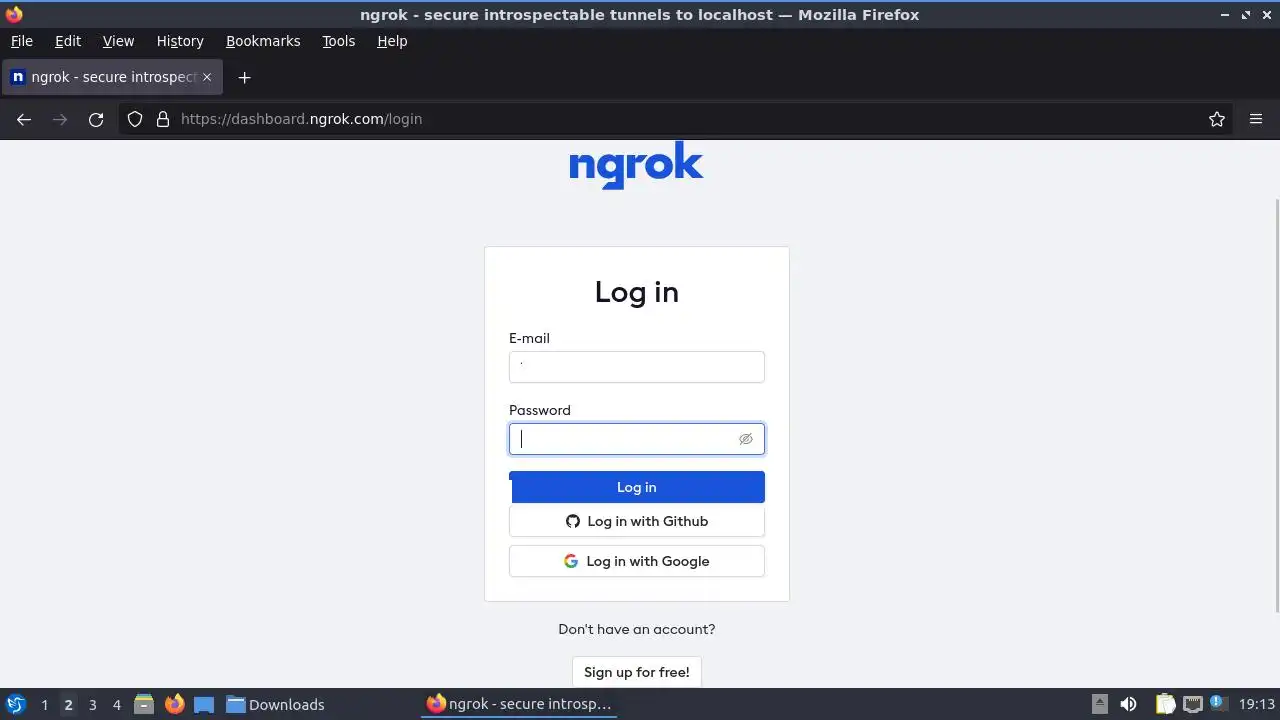
Task: Open the taskbar start menu icon
Action: [15, 704]
